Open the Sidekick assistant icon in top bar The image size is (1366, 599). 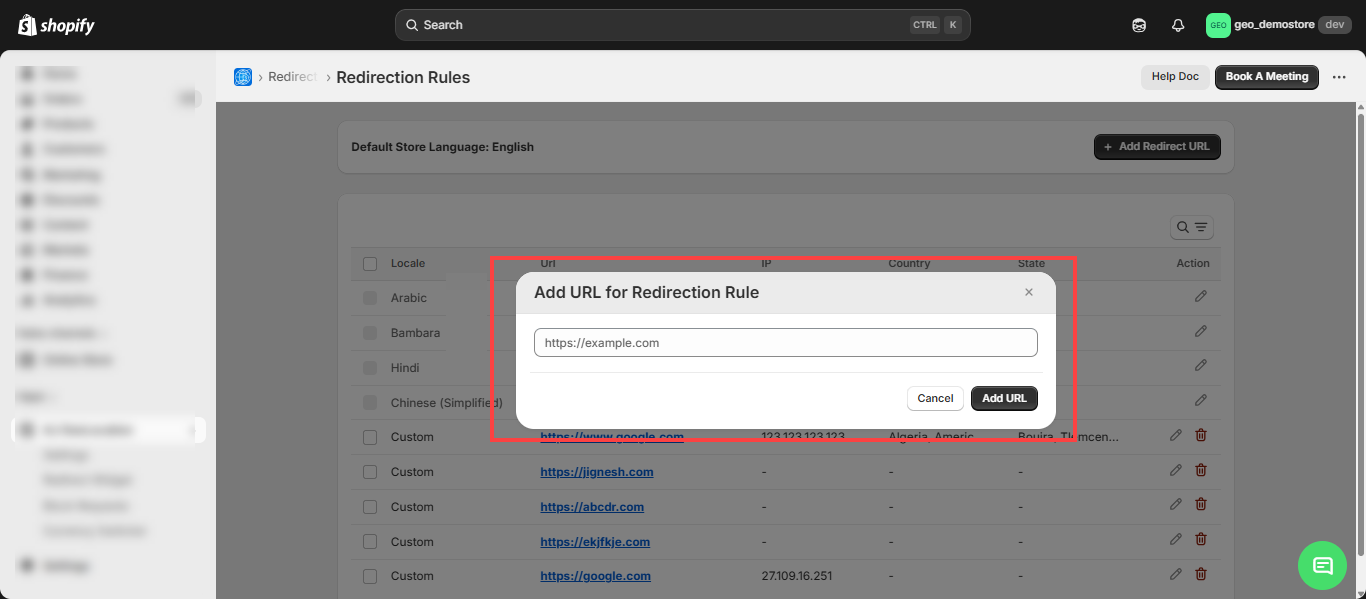click(1139, 25)
